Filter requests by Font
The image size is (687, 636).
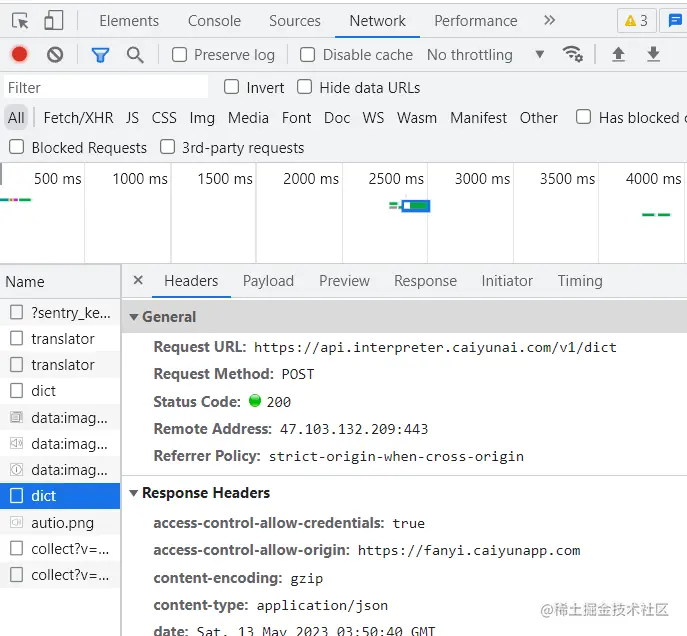click(x=297, y=117)
